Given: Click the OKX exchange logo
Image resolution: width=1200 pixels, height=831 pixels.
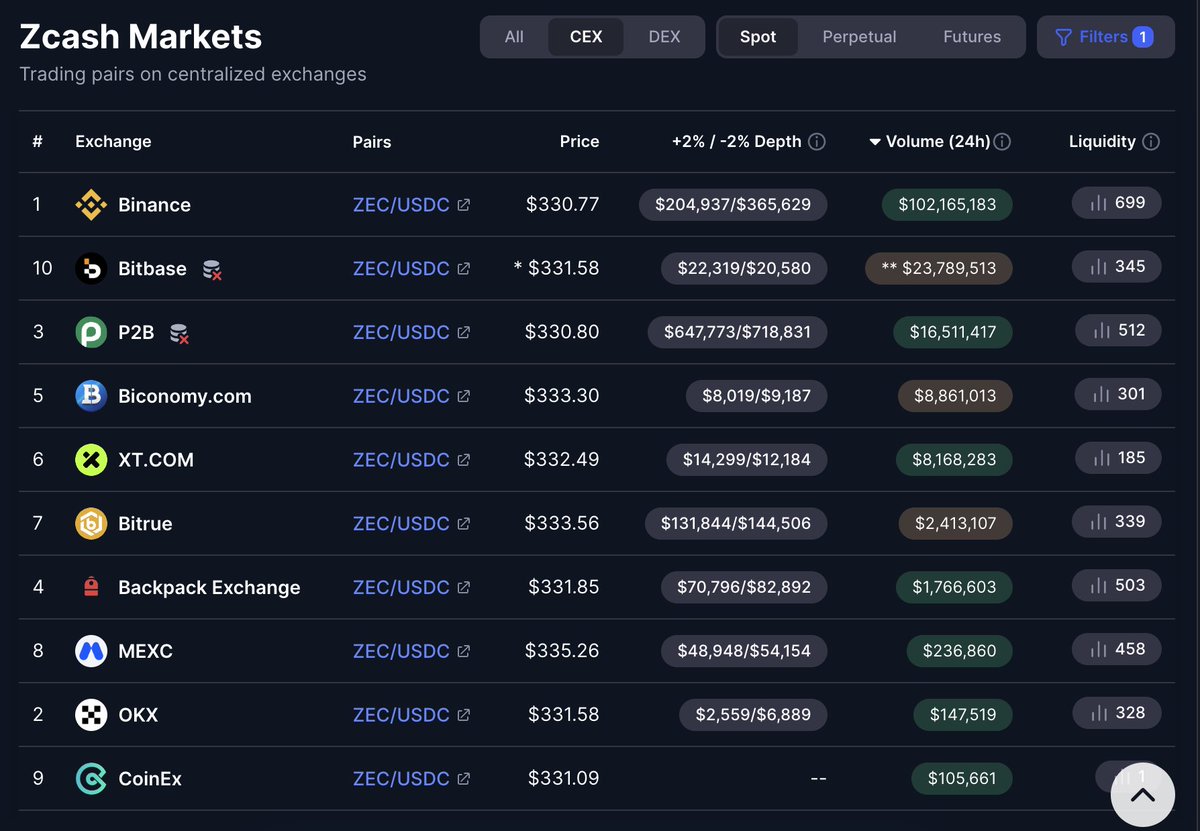Looking at the screenshot, I should (91, 715).
